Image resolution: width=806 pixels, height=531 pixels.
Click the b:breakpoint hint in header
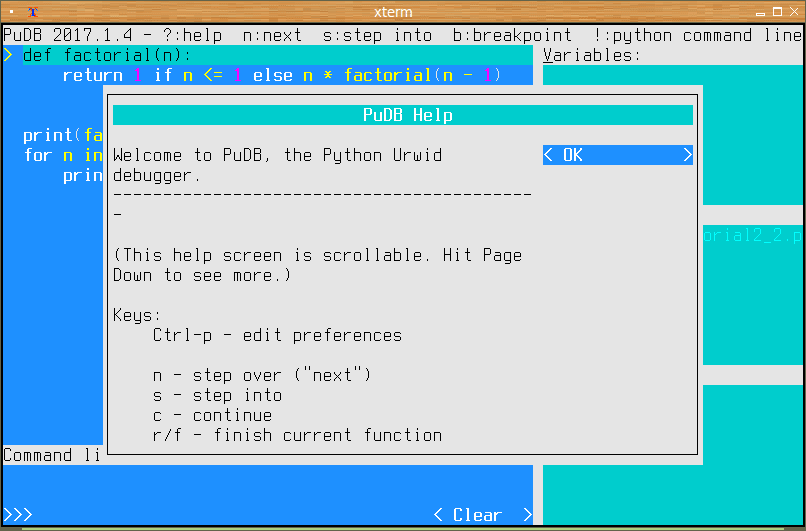coord(512,35)
